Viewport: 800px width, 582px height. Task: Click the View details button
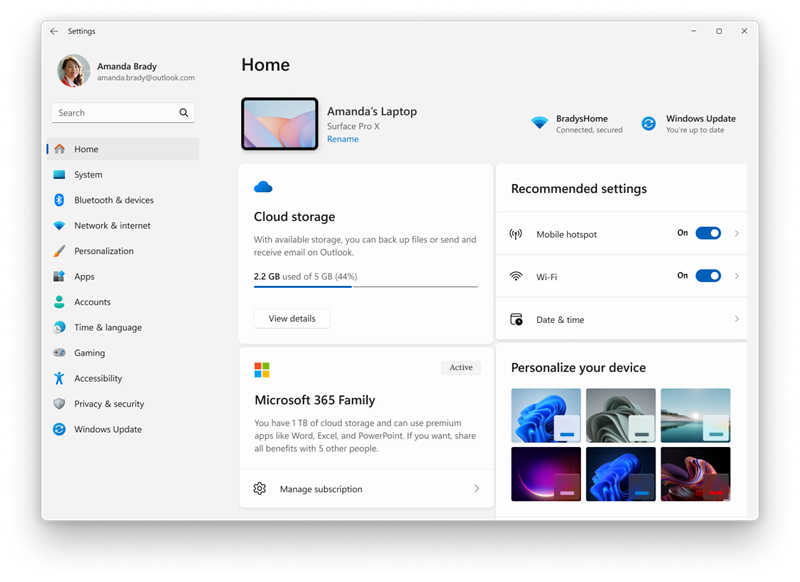point(292,319)
